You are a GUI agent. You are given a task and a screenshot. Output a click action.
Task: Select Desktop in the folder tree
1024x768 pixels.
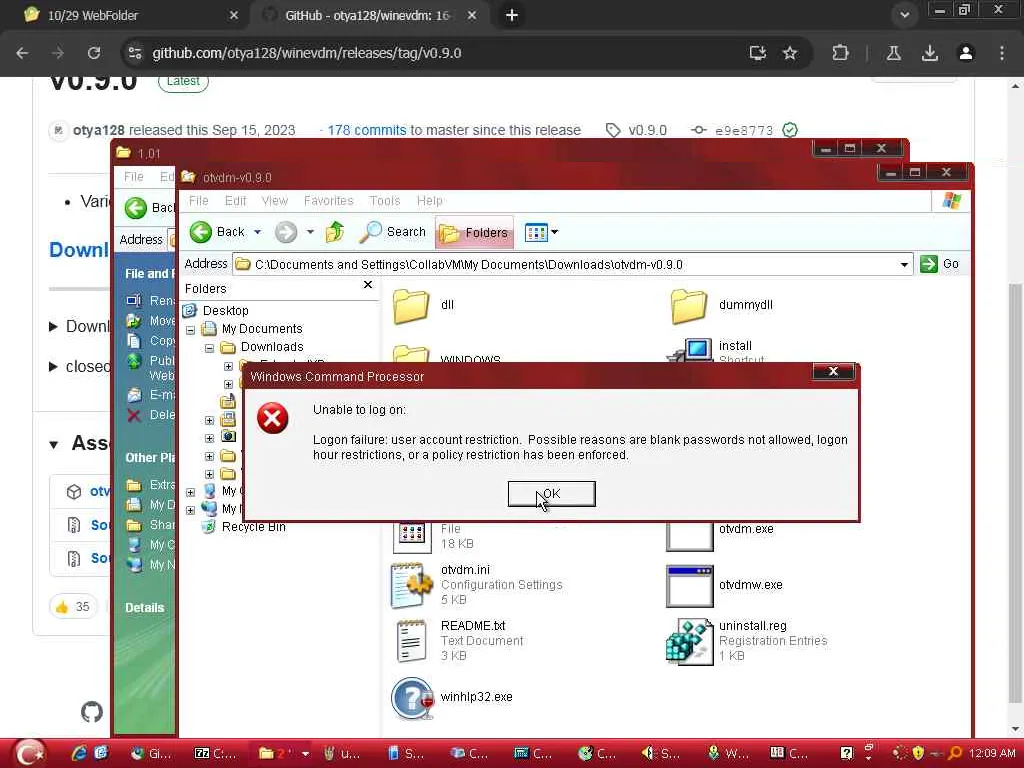(x=225, y=310)
